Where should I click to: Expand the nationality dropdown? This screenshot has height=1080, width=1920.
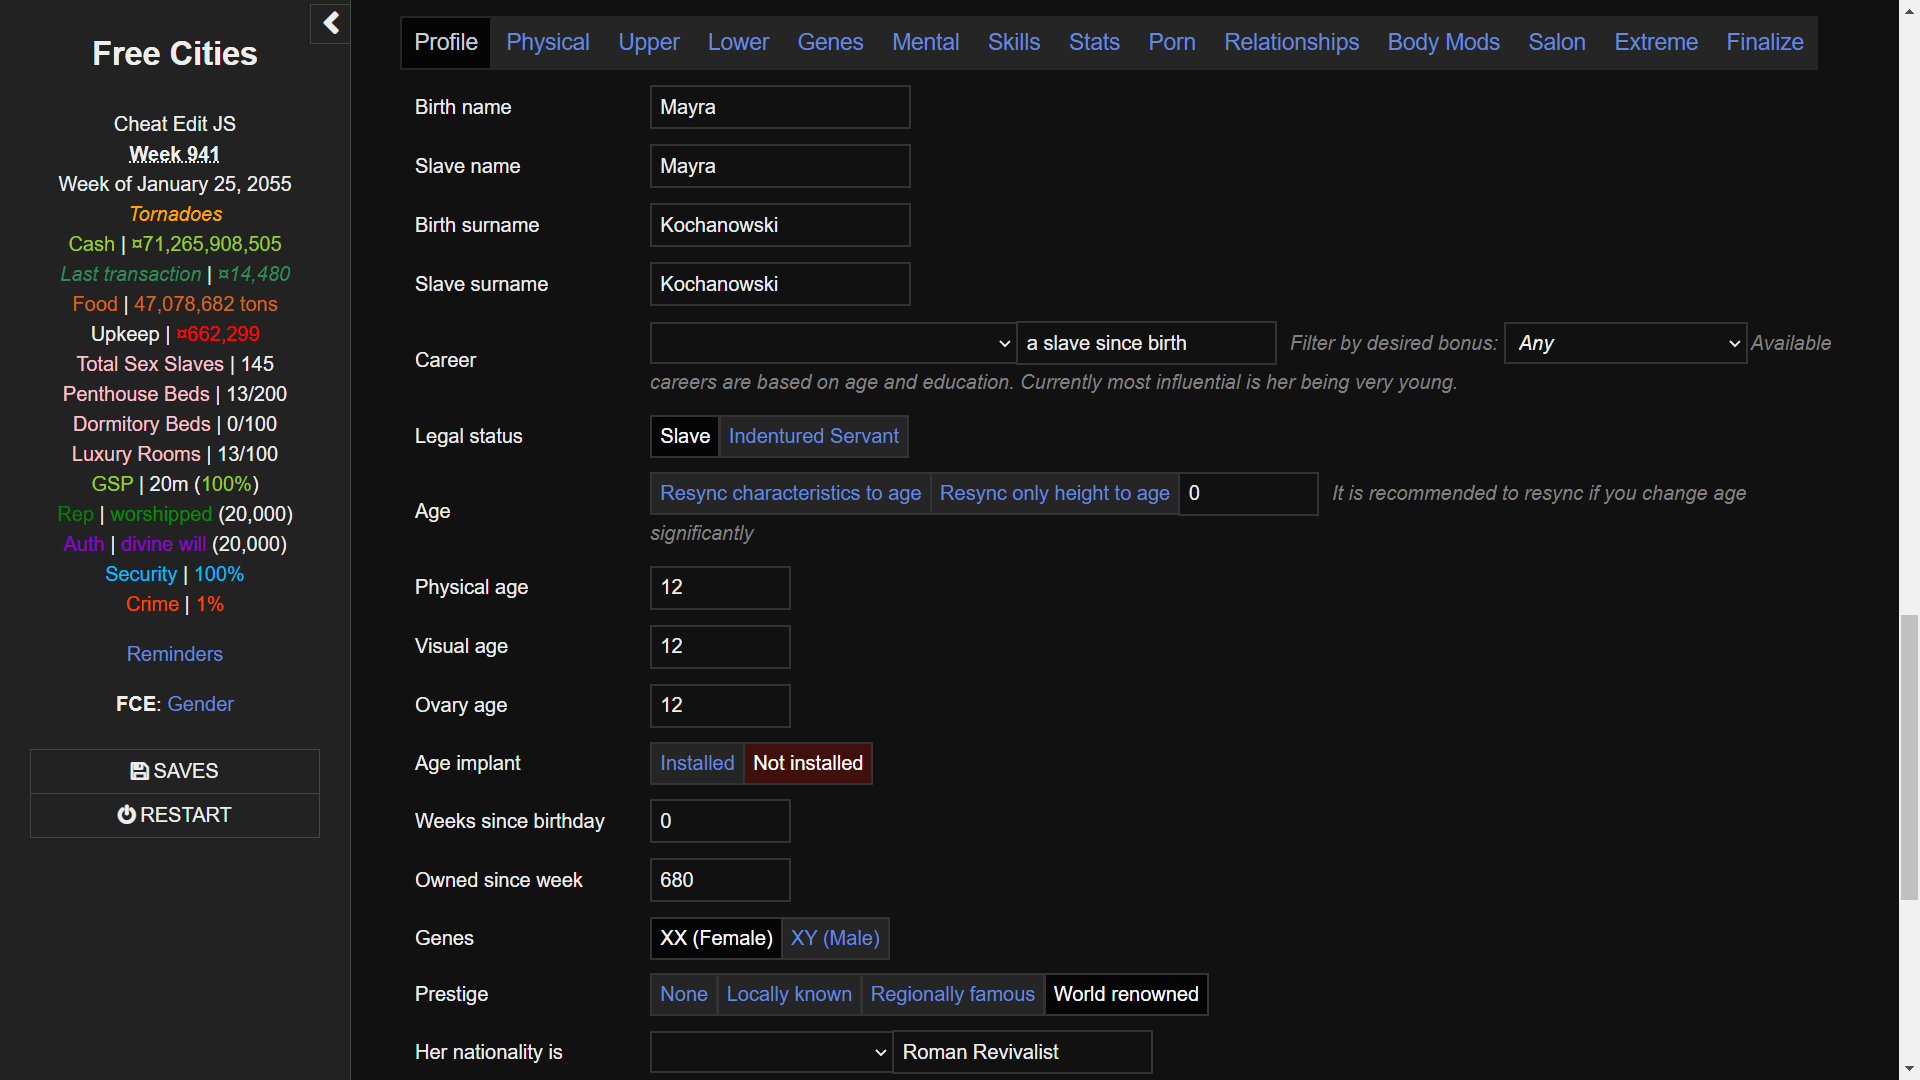point(770,1052)
